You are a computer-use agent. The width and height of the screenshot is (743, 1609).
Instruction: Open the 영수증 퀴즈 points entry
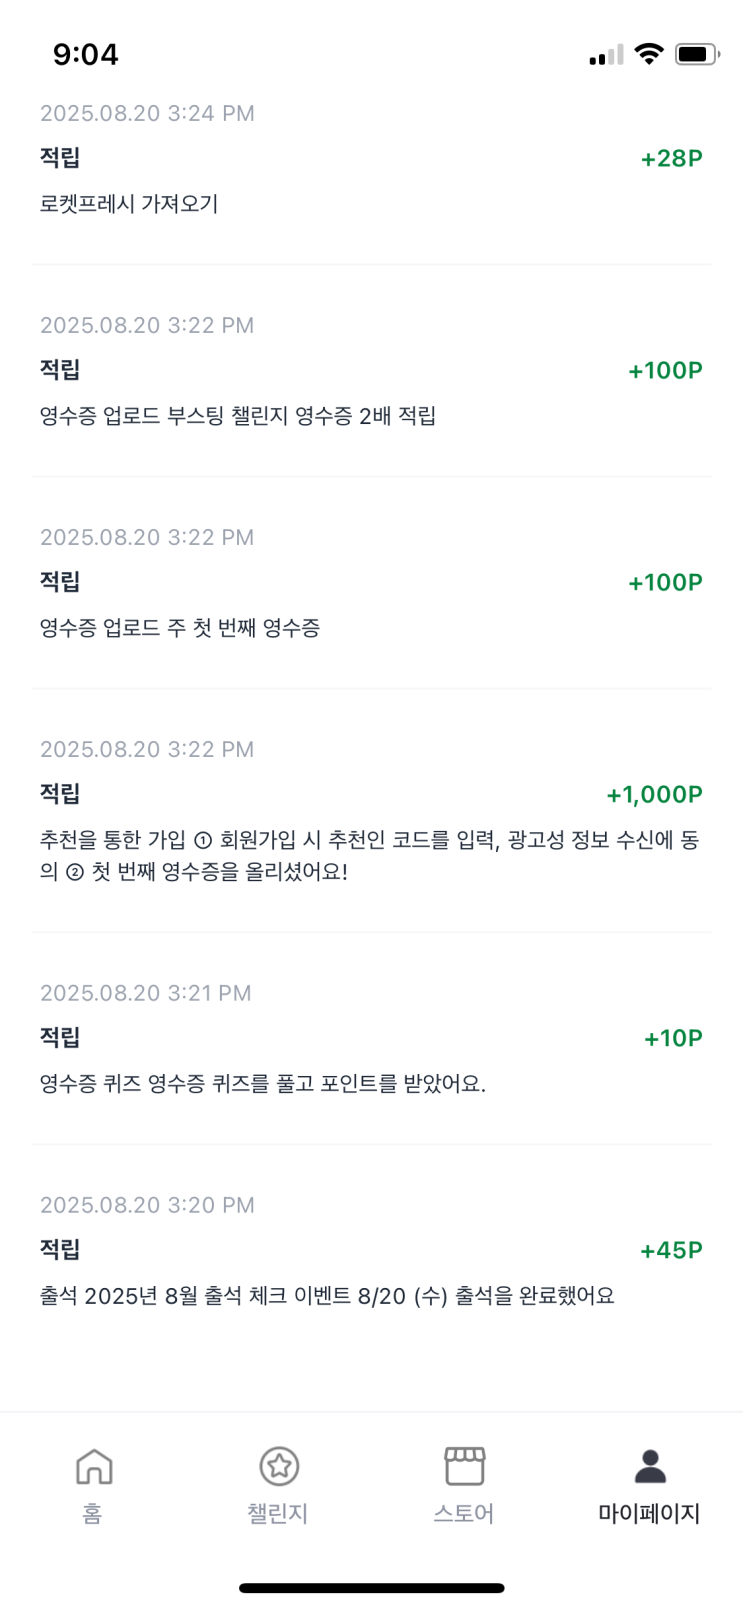[x=262, y=1084]
